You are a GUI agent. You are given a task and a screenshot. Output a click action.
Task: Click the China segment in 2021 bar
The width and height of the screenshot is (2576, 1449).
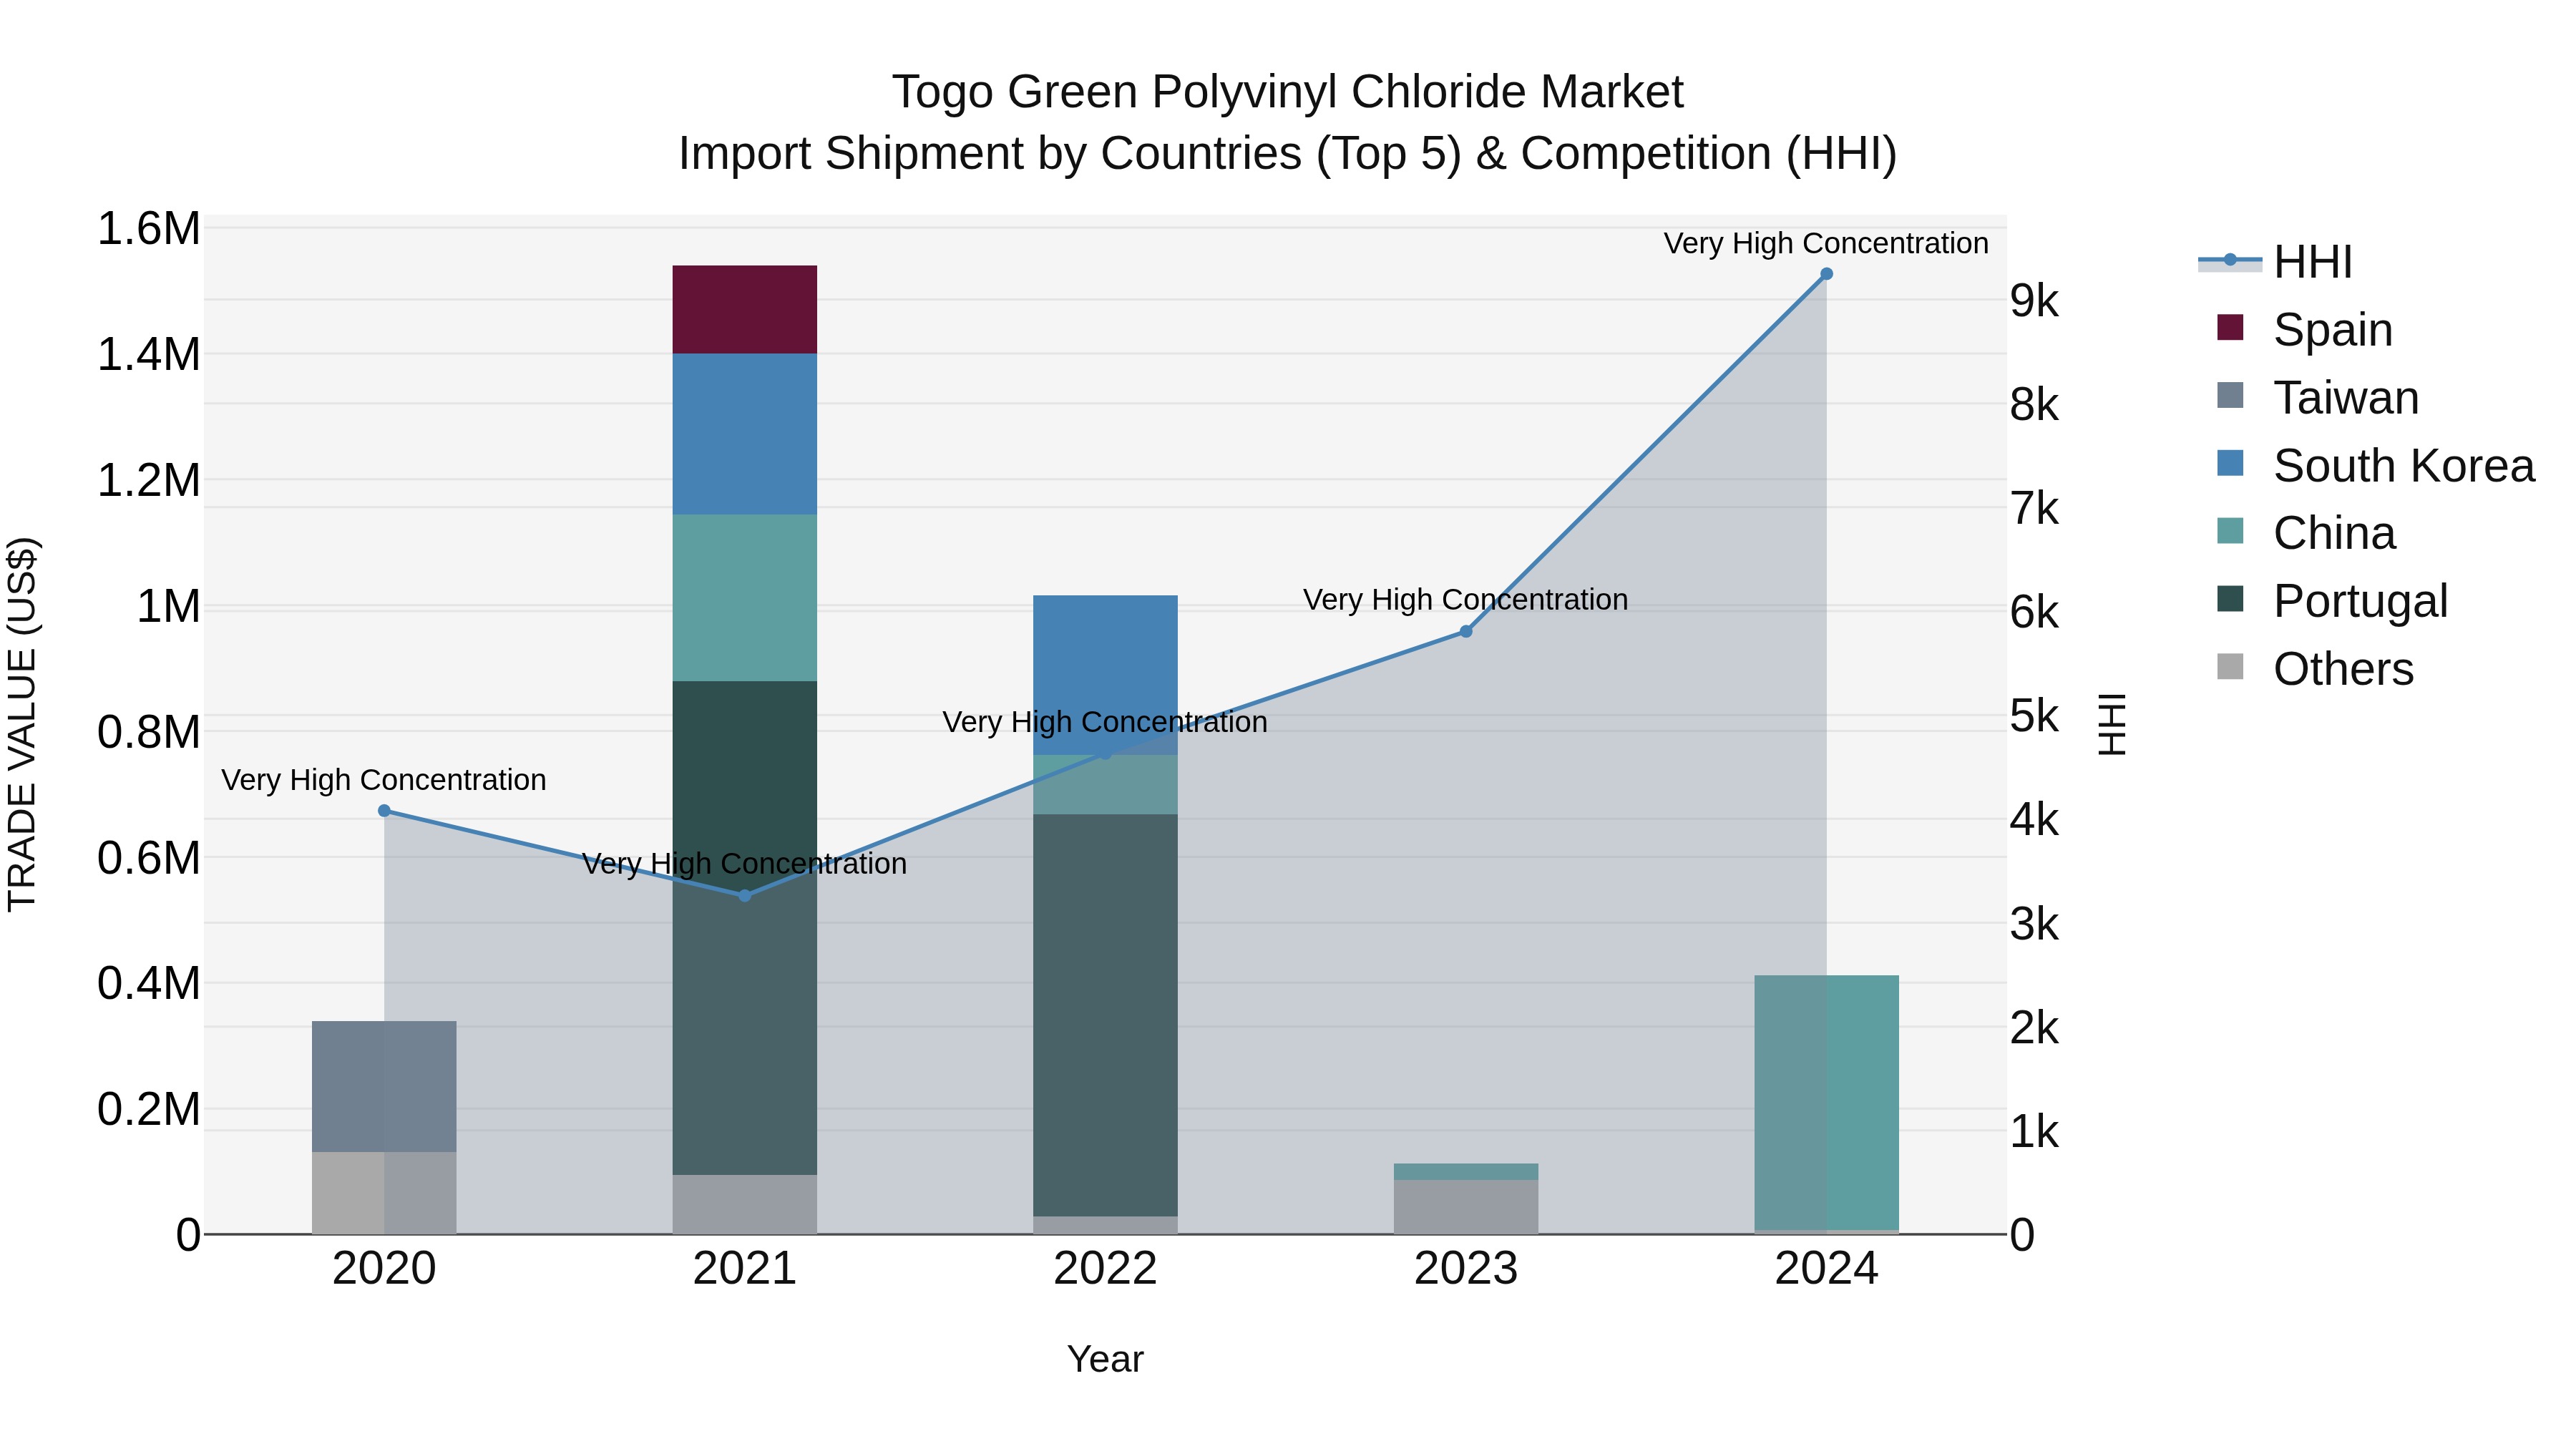[744, 598]
